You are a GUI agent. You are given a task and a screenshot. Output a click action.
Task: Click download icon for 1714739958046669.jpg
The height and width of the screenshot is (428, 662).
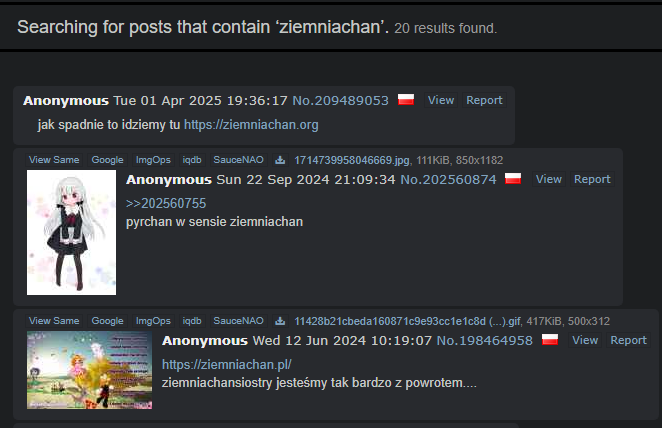(280, 160)
